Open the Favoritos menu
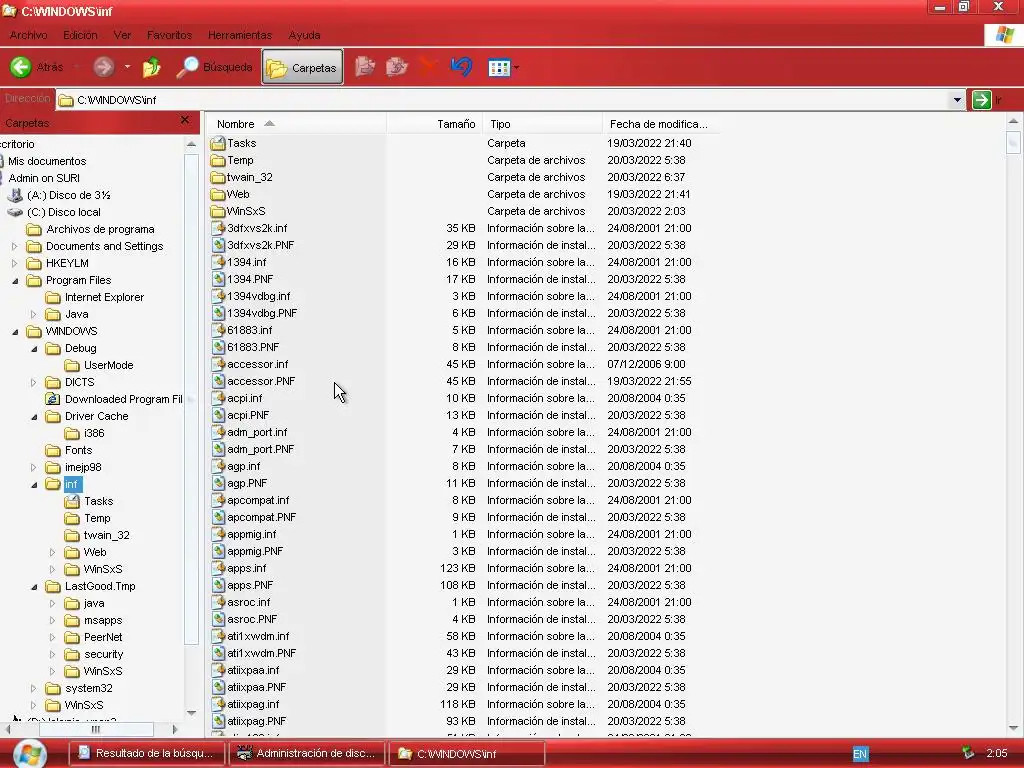This screenshot has width=1024, height=768. coord(169,35)
